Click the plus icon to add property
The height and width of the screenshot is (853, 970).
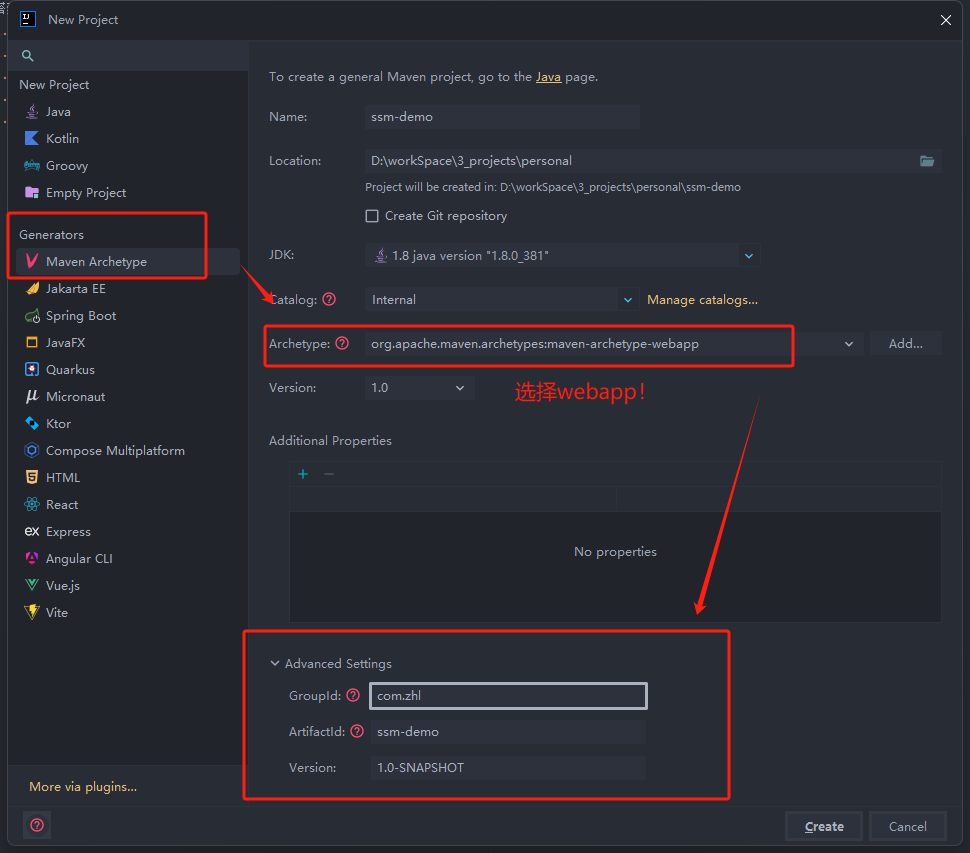(x=303, y=474)
